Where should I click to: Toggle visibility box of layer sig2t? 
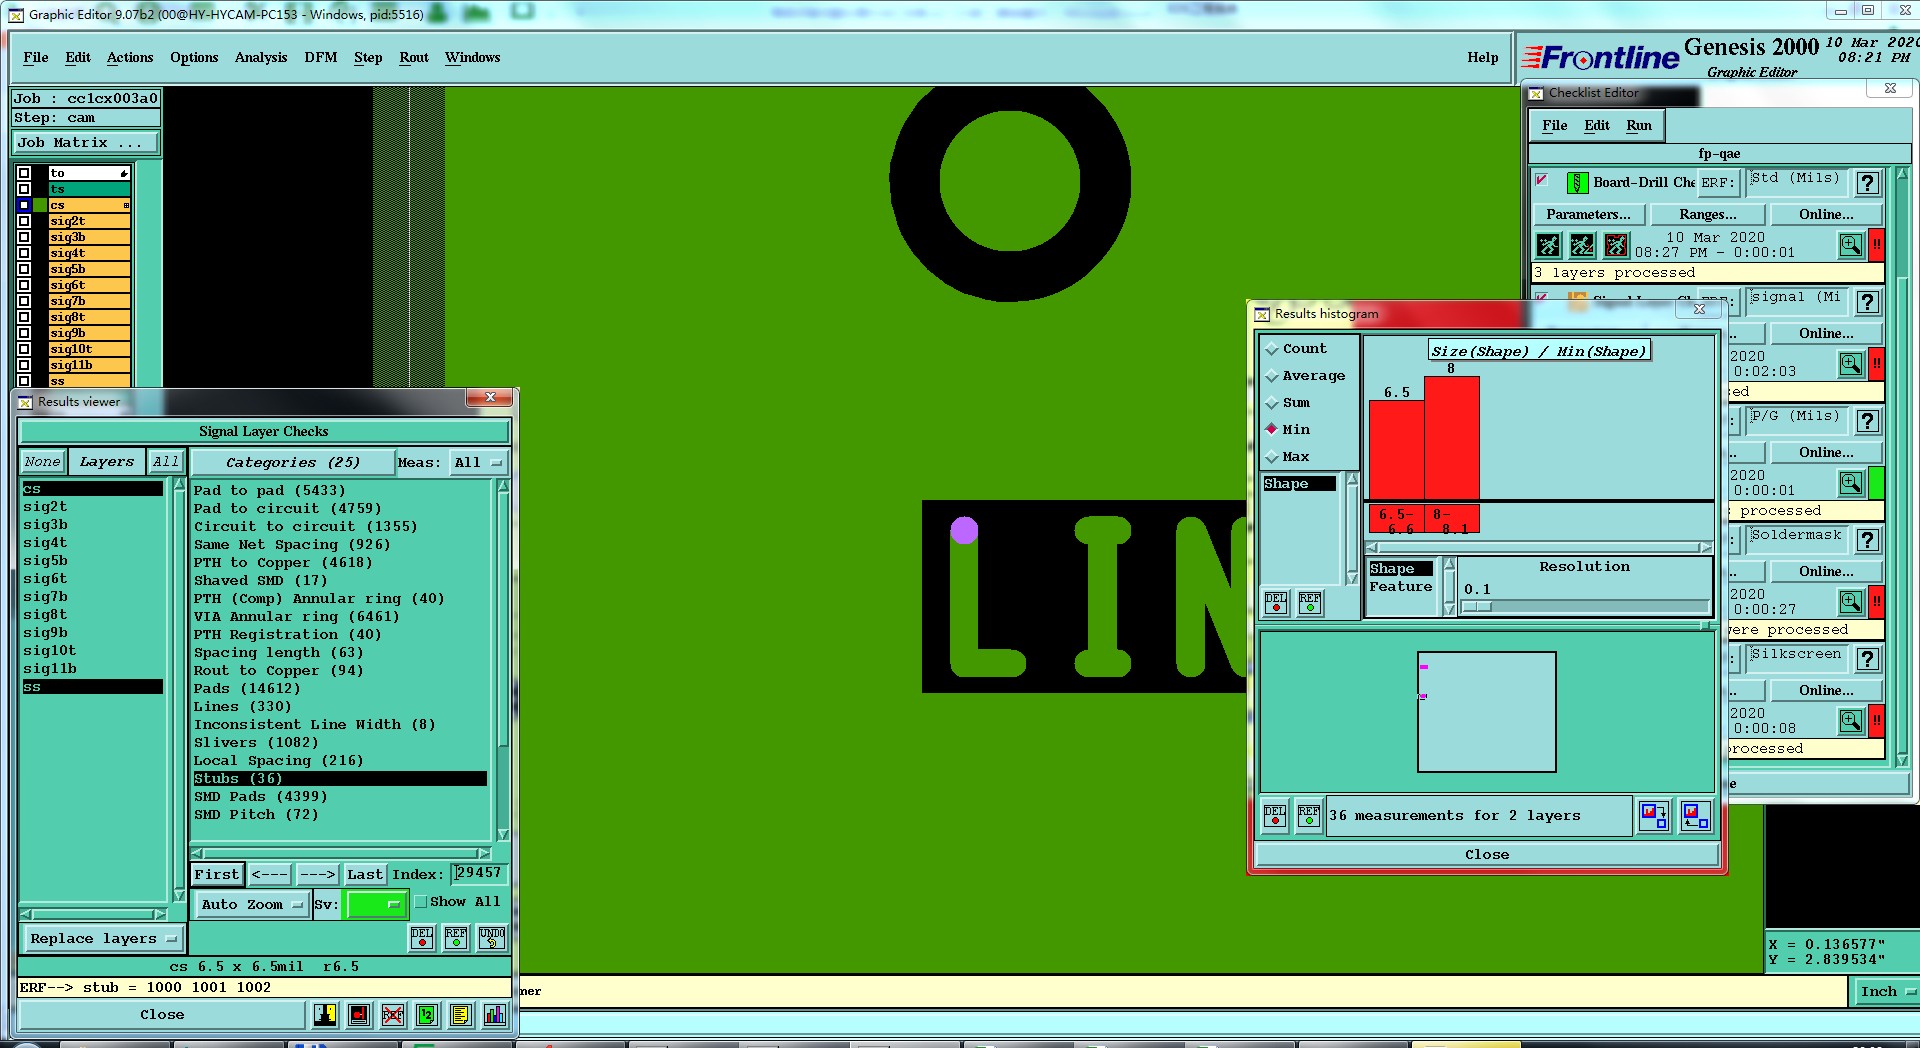pyautogui.click(x=24, y=221)
